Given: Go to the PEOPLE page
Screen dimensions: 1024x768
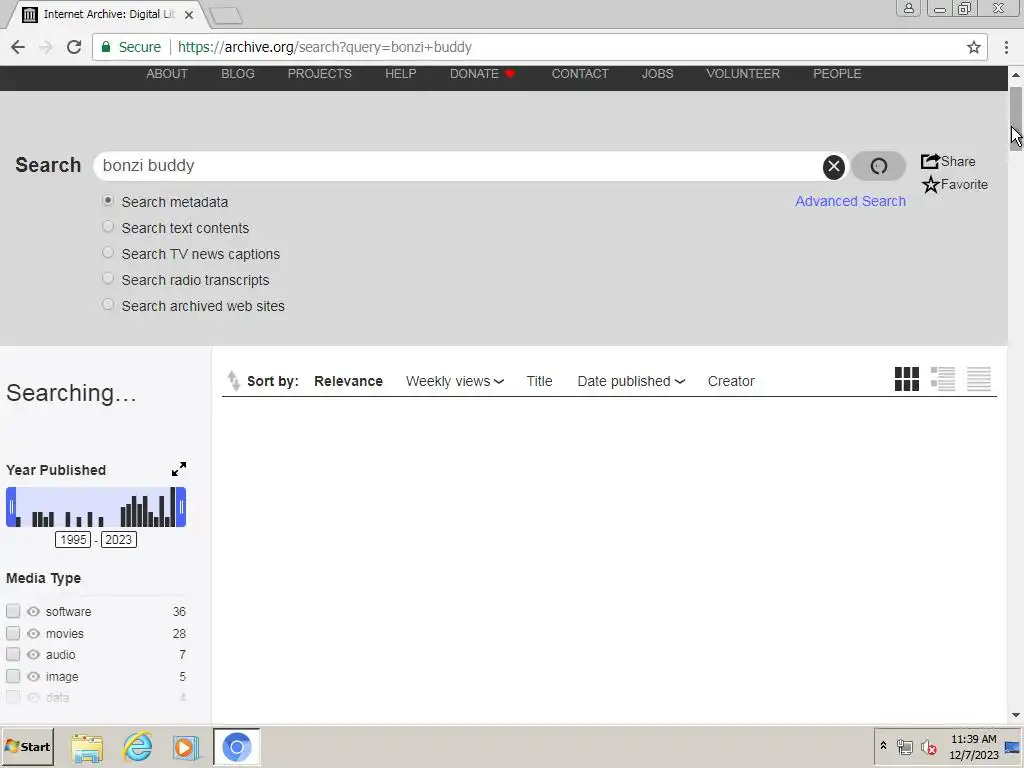Looking at the screenshot, I should pos(837,74).
